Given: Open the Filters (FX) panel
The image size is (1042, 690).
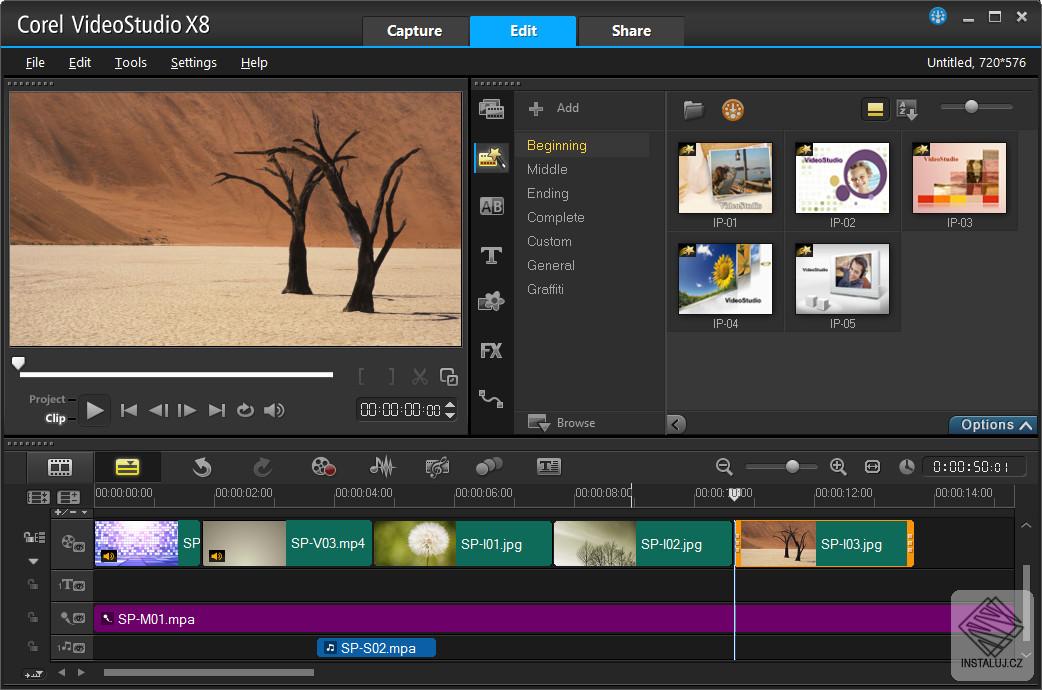Looking at the screenshot, I should pyautogui.click(x=491, y=350).
